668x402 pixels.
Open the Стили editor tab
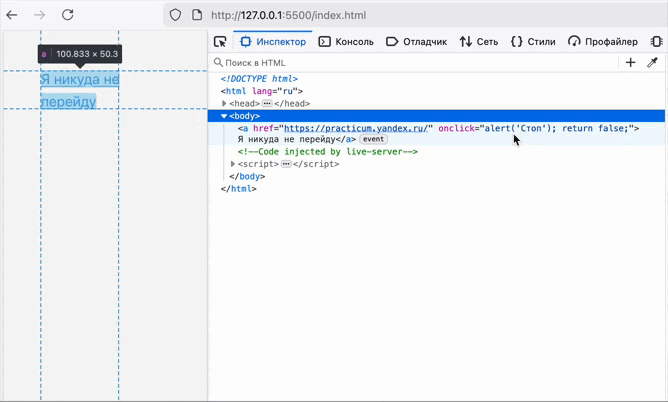(x=533, y=42)
